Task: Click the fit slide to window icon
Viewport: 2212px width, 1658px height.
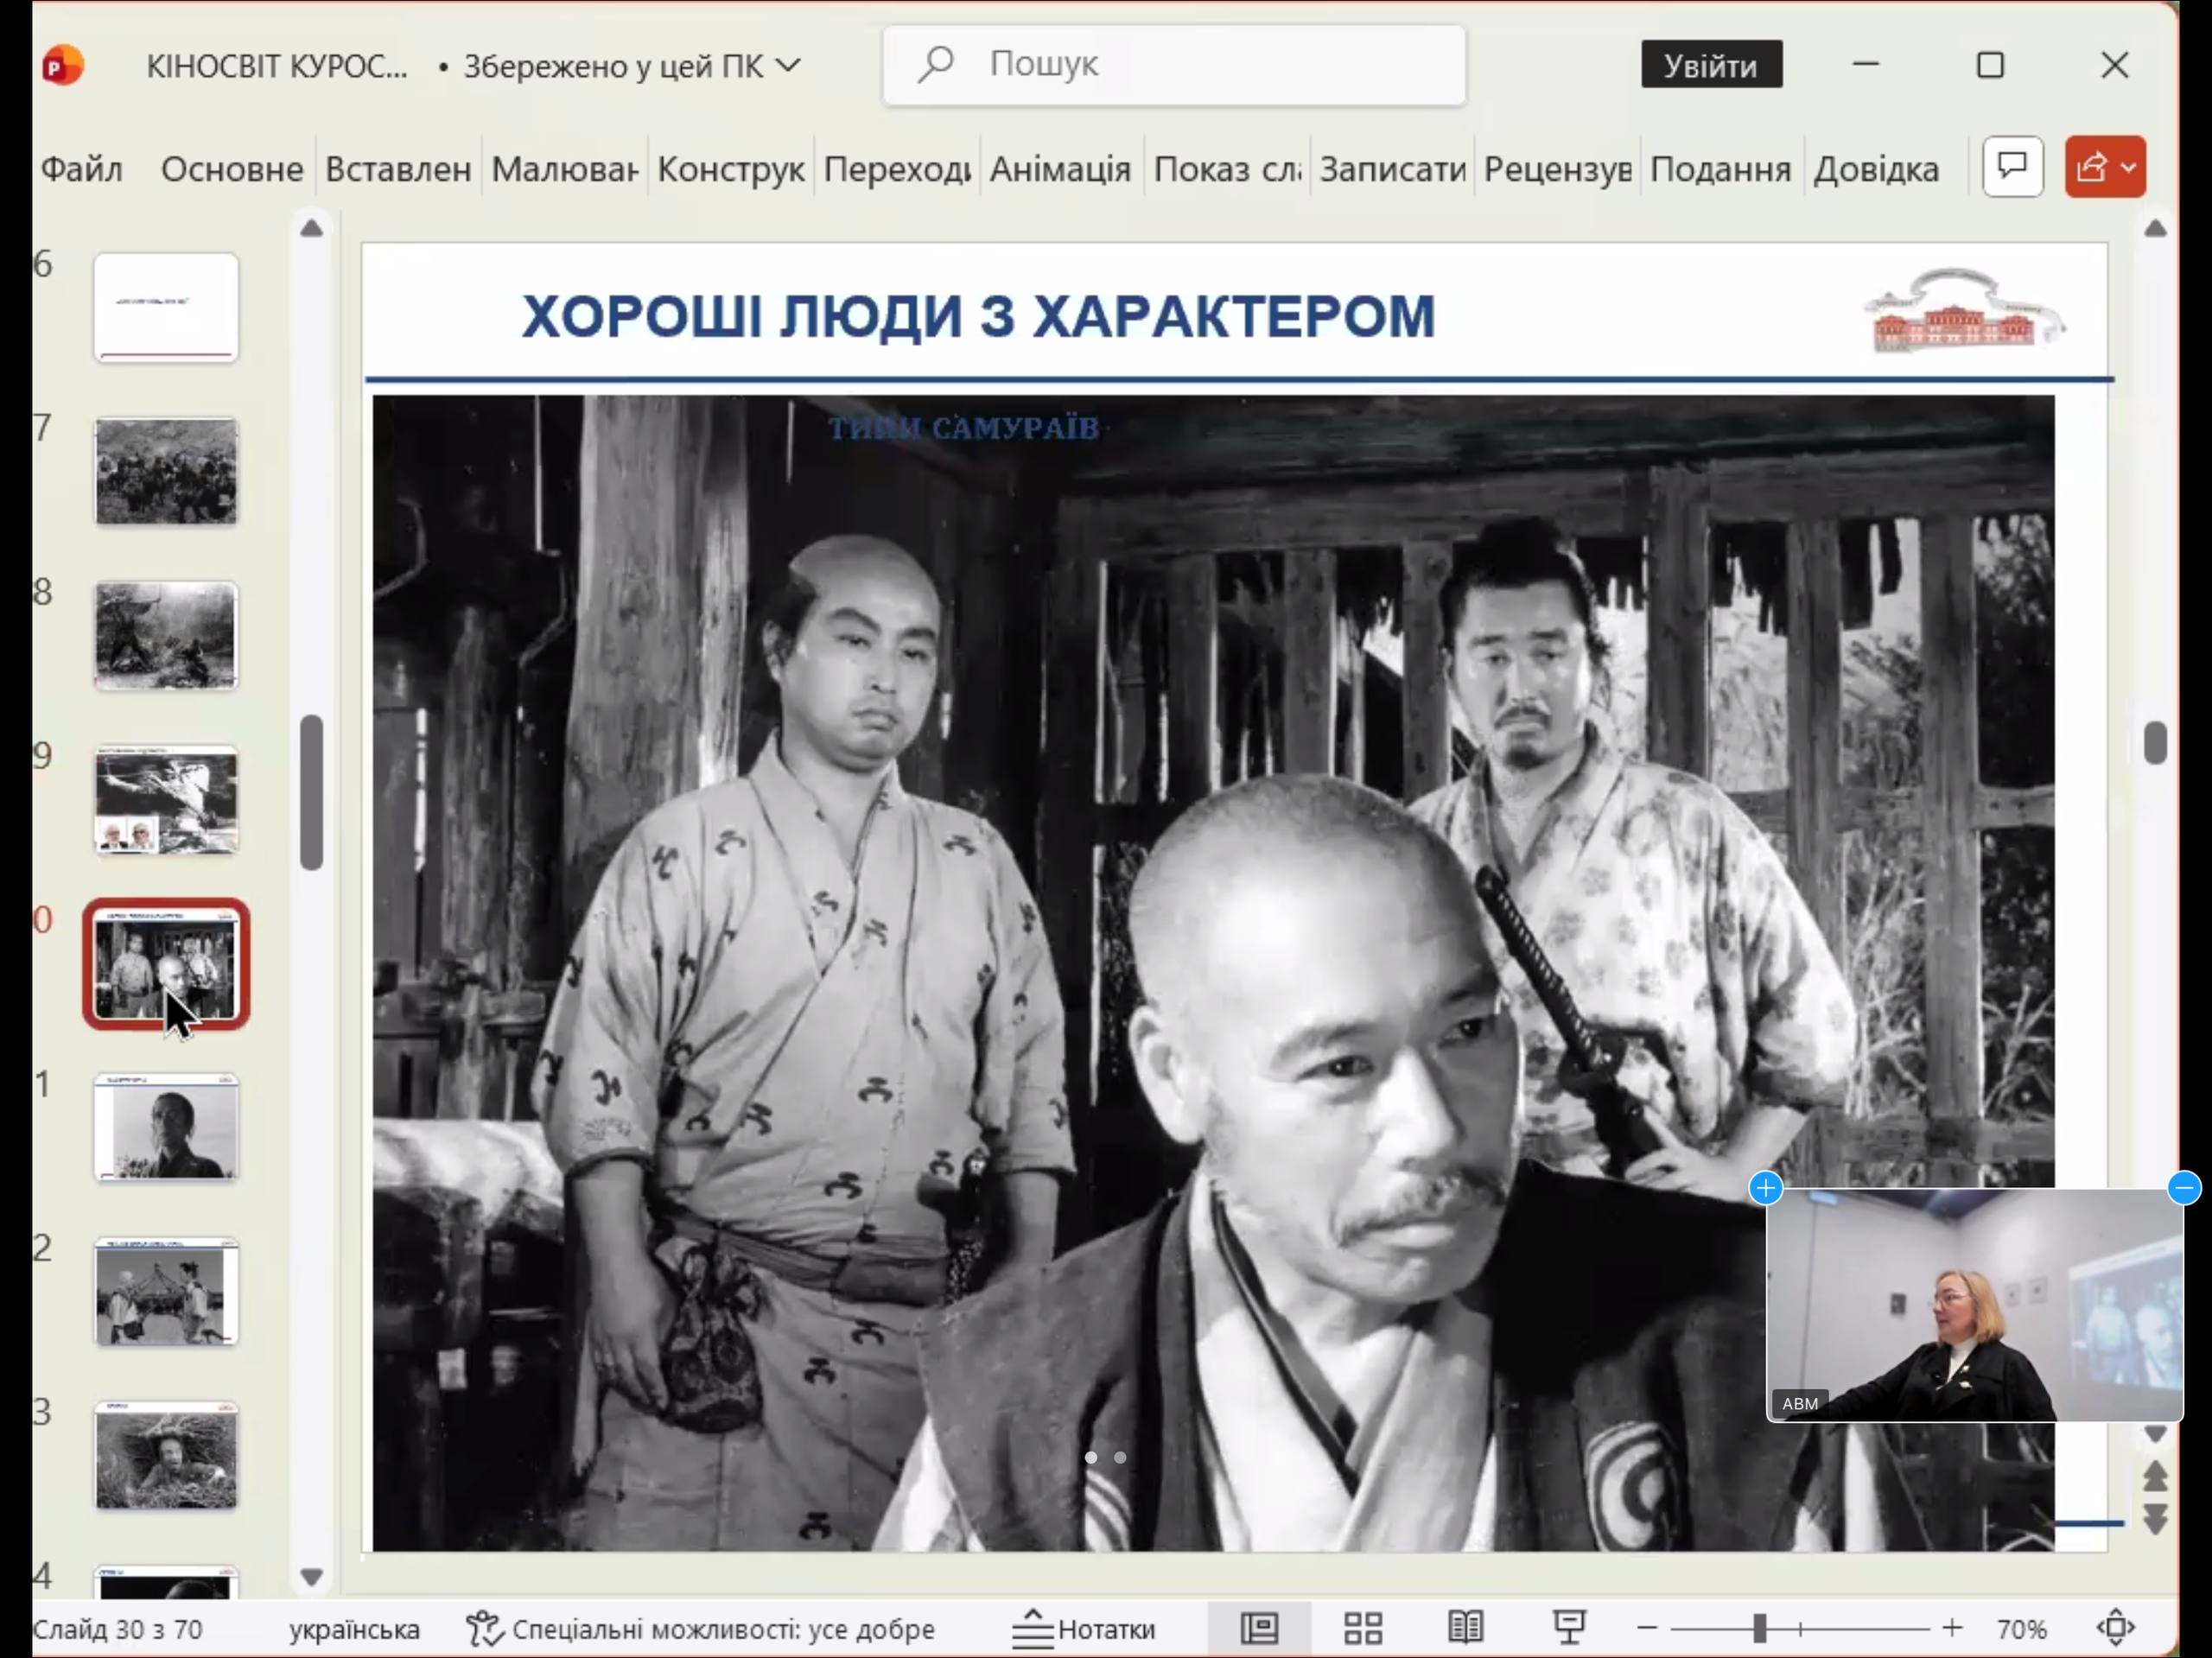Action: point(2116,1629)
